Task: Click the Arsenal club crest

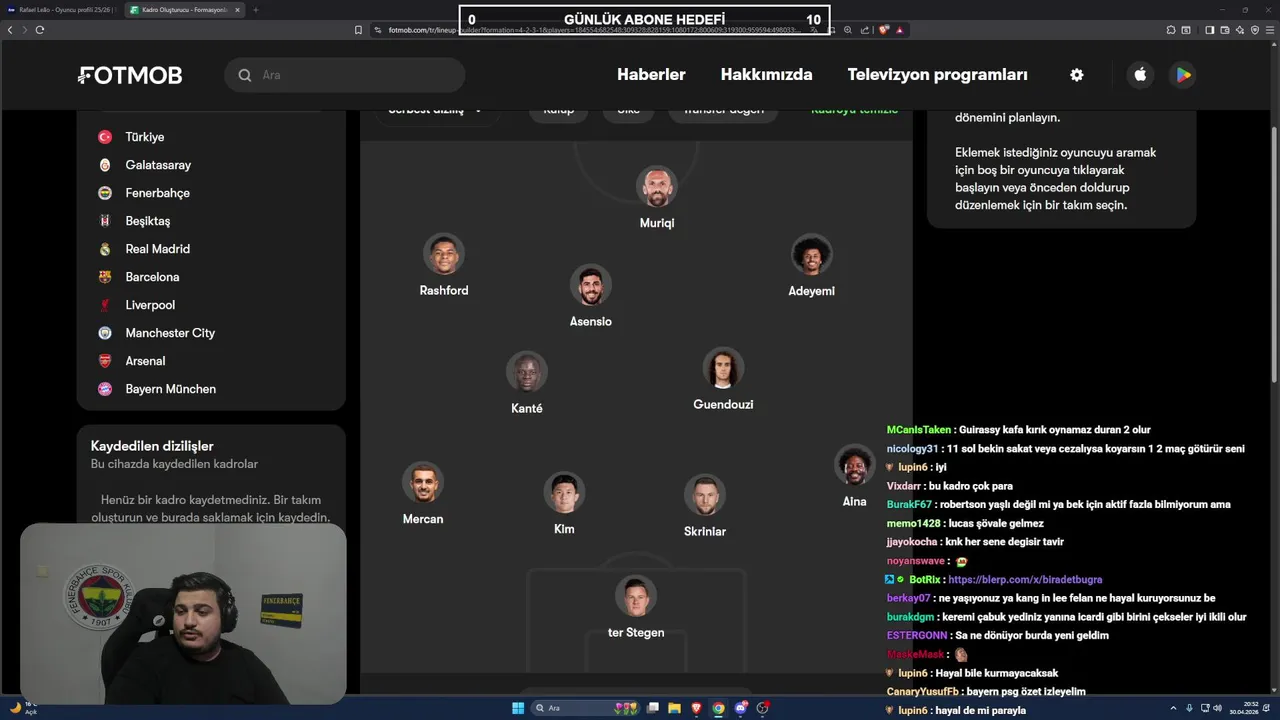Action: coord(105,361)
